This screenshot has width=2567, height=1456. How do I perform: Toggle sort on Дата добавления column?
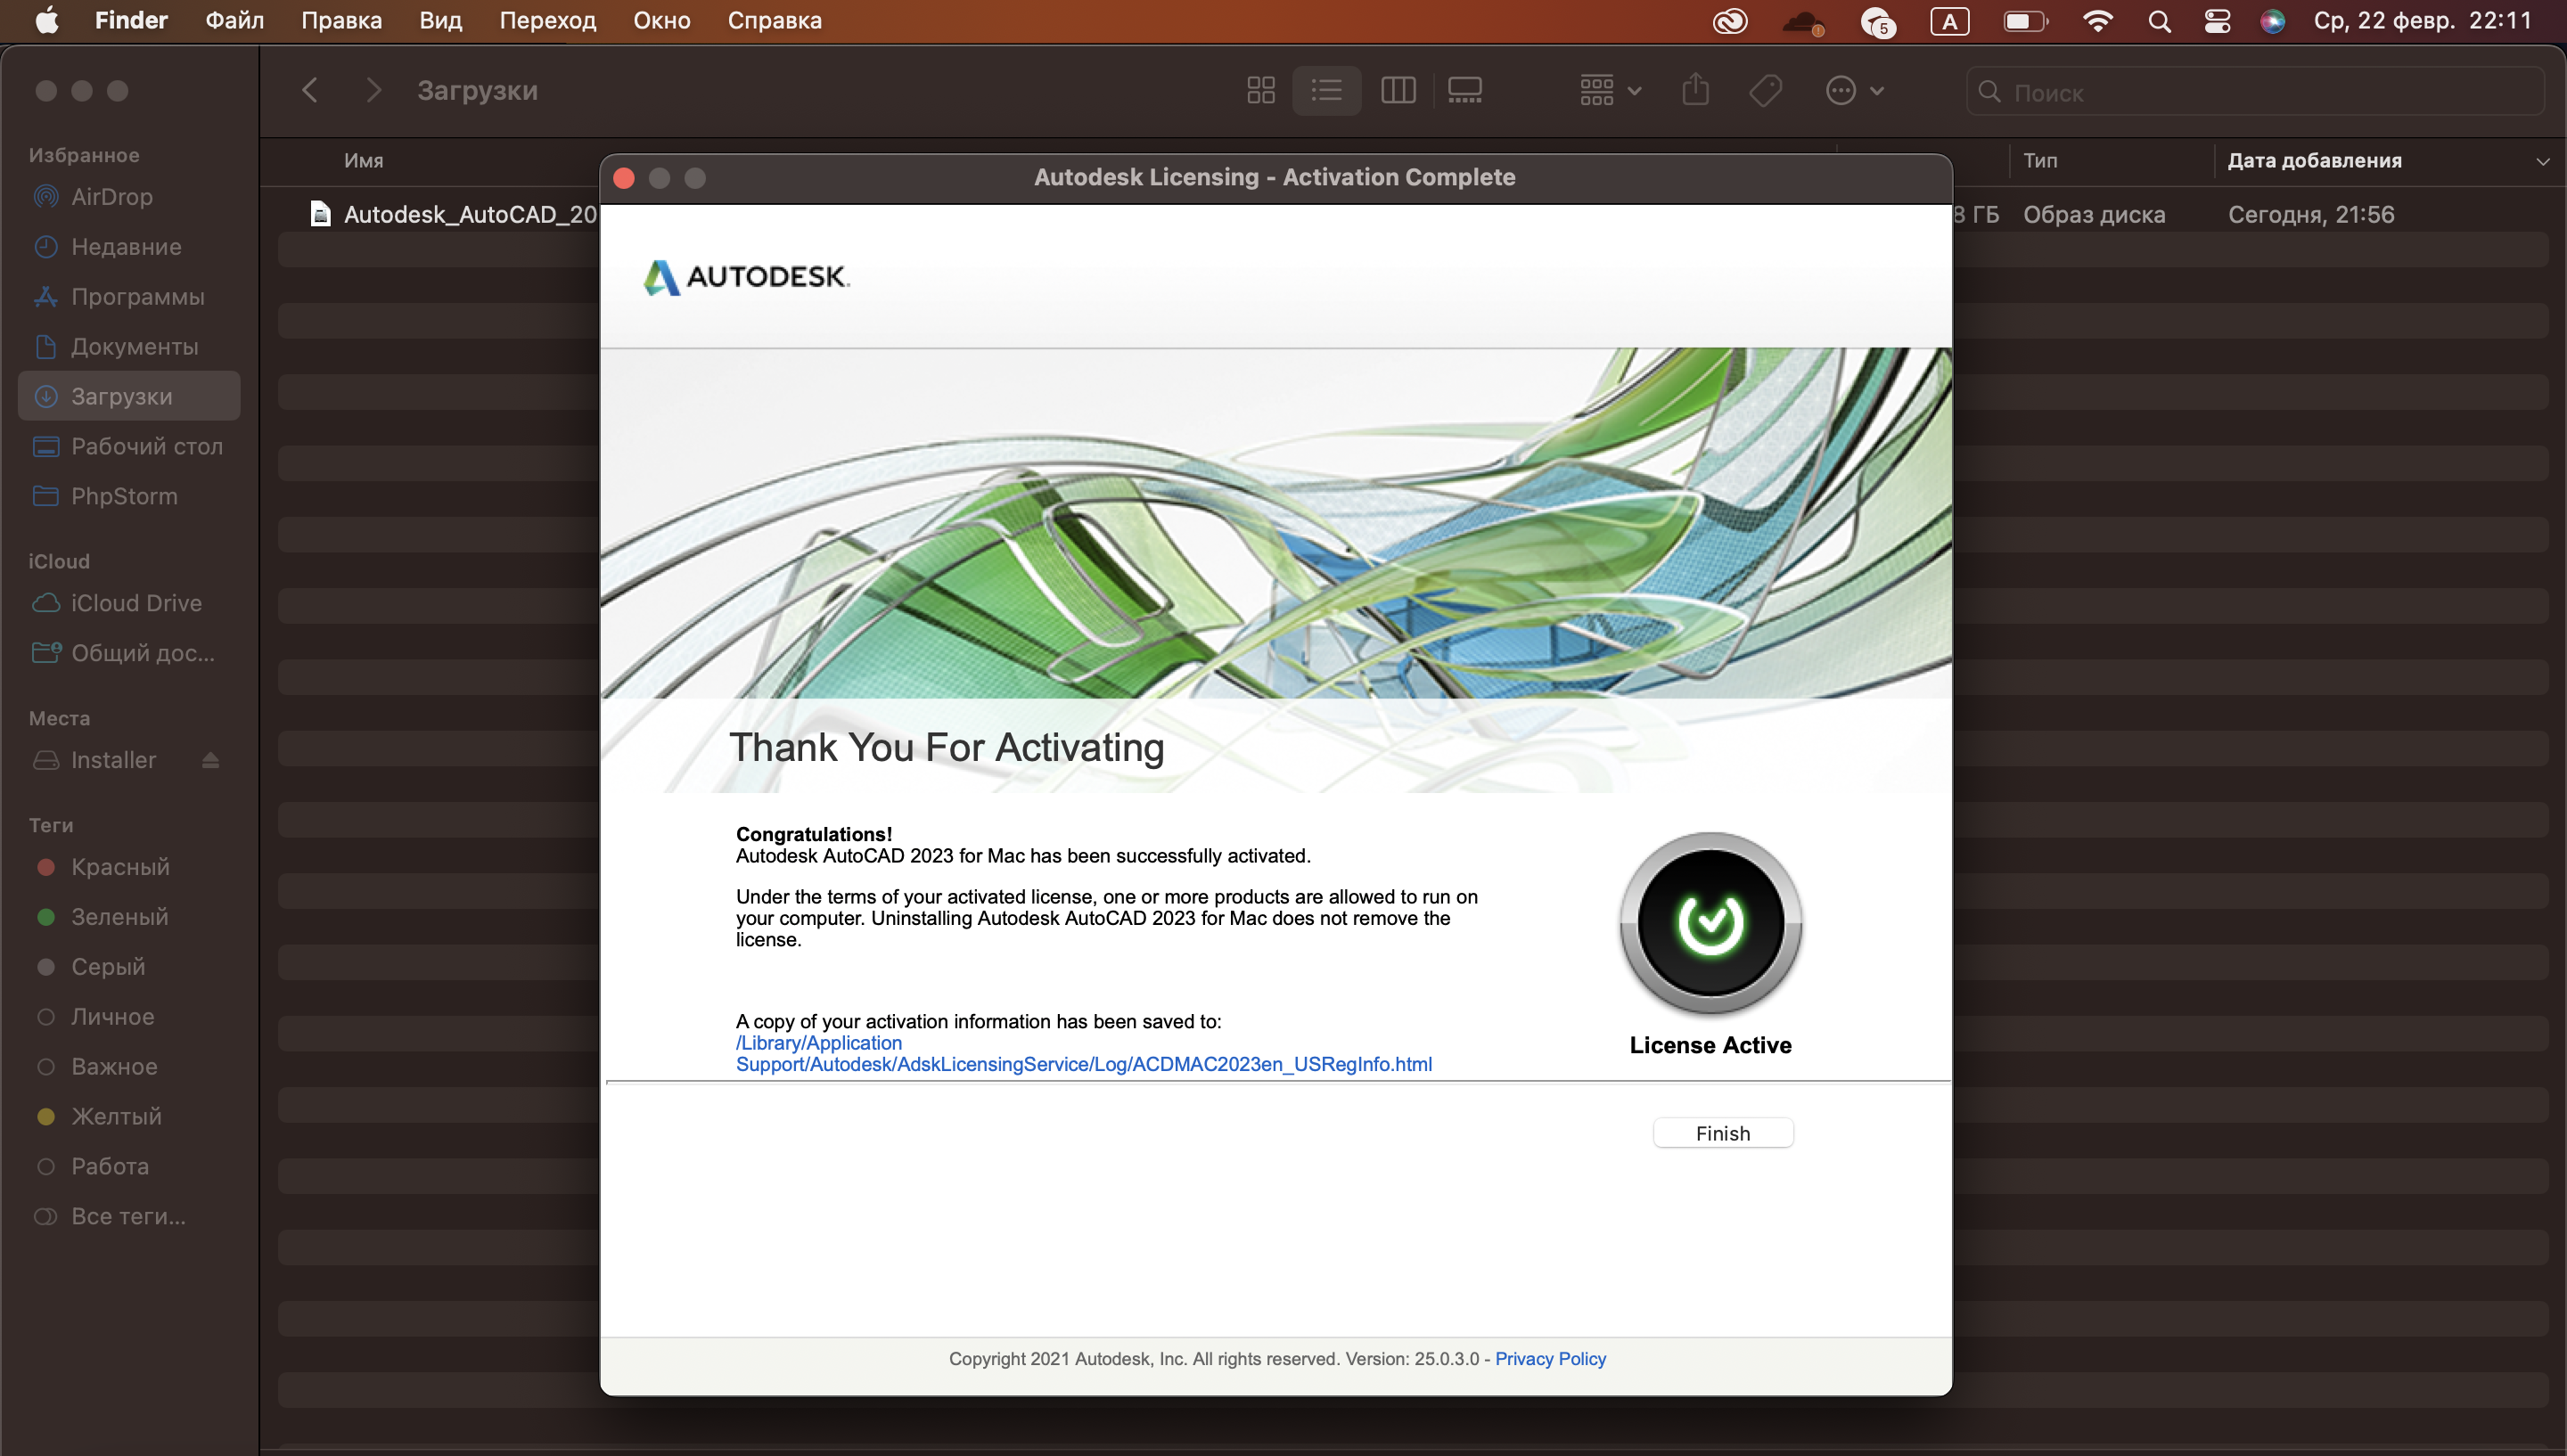pyautogui.click(x=2314, y=161)
